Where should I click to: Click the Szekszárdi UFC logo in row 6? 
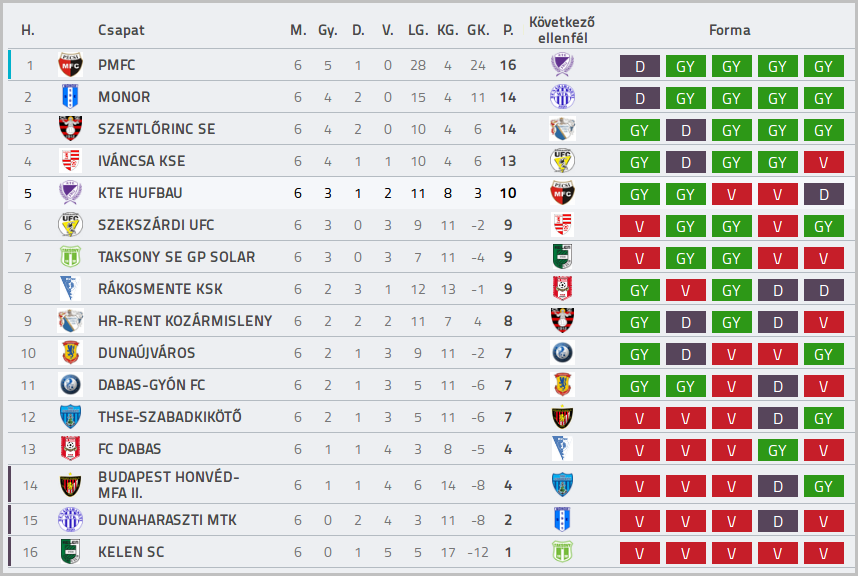(70, 225)
